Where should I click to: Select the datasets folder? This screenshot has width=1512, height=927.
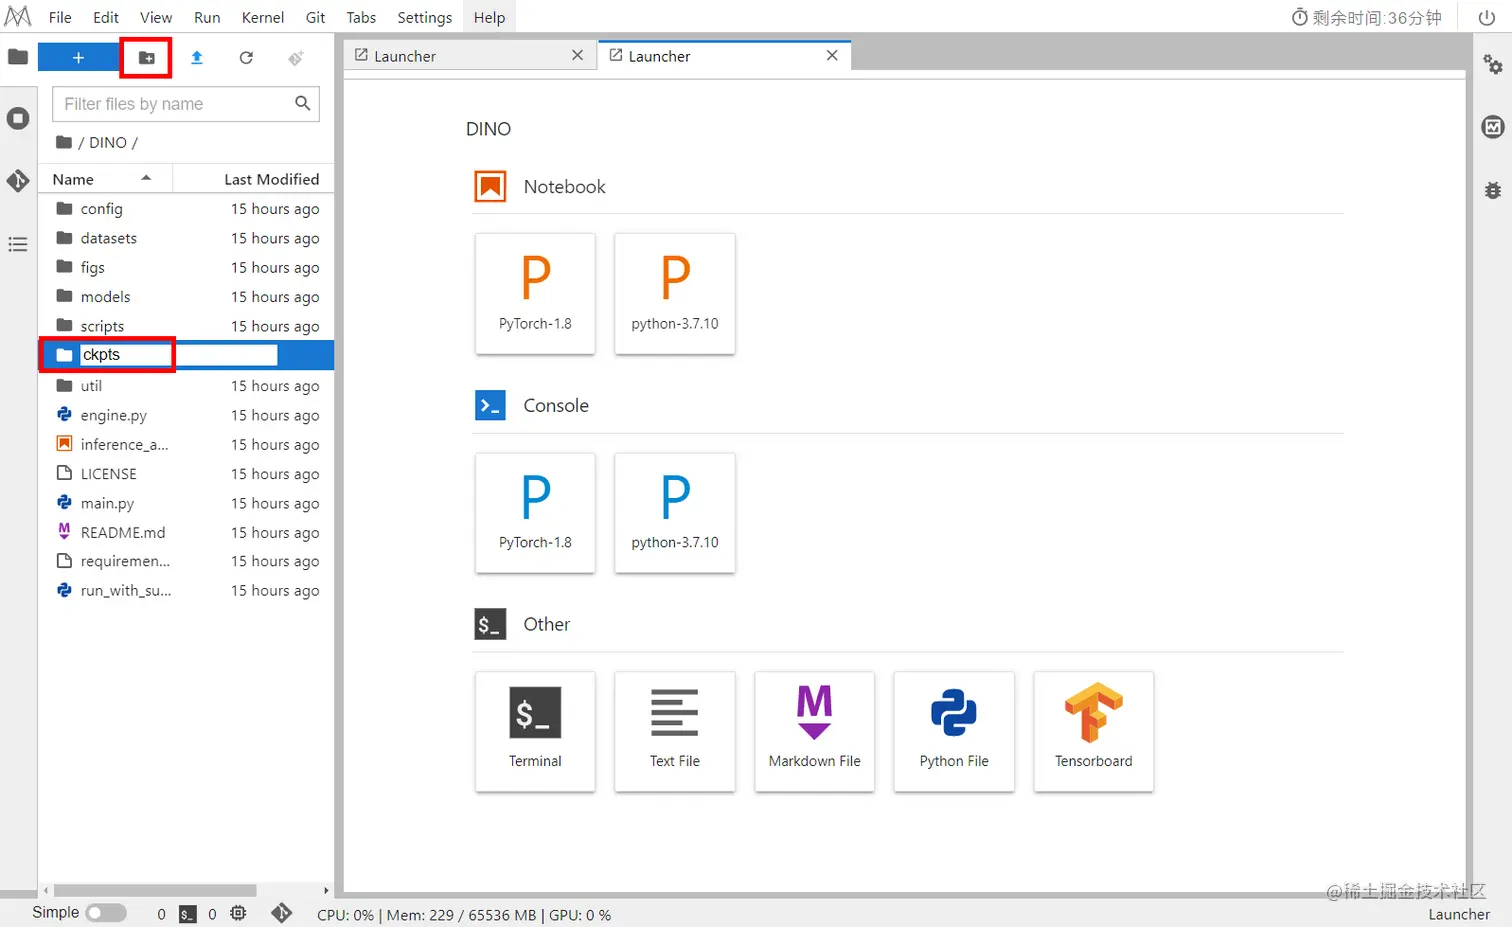(186, 238)
